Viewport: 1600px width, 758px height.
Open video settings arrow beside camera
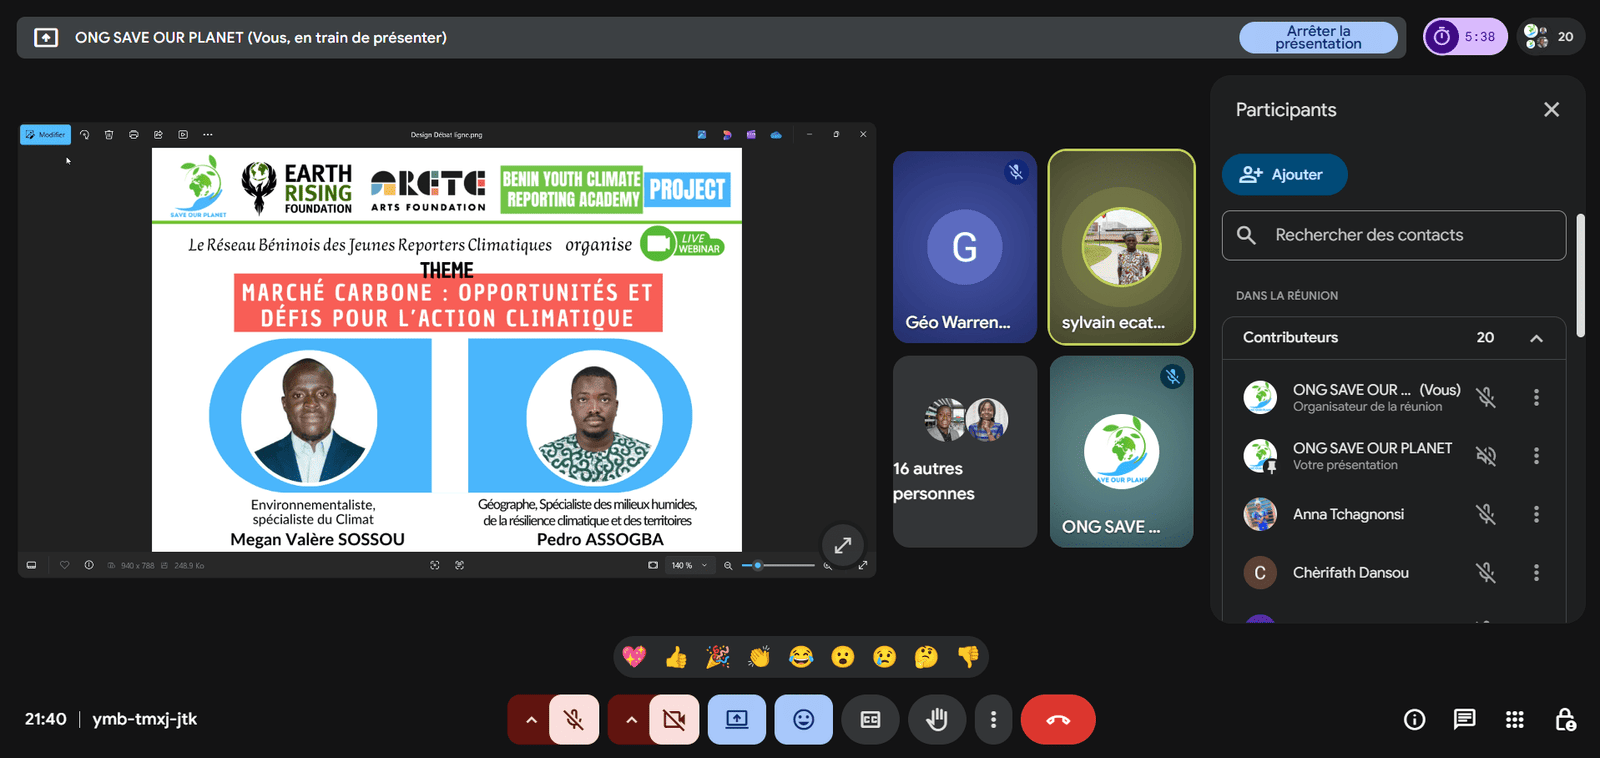point(631,720)
